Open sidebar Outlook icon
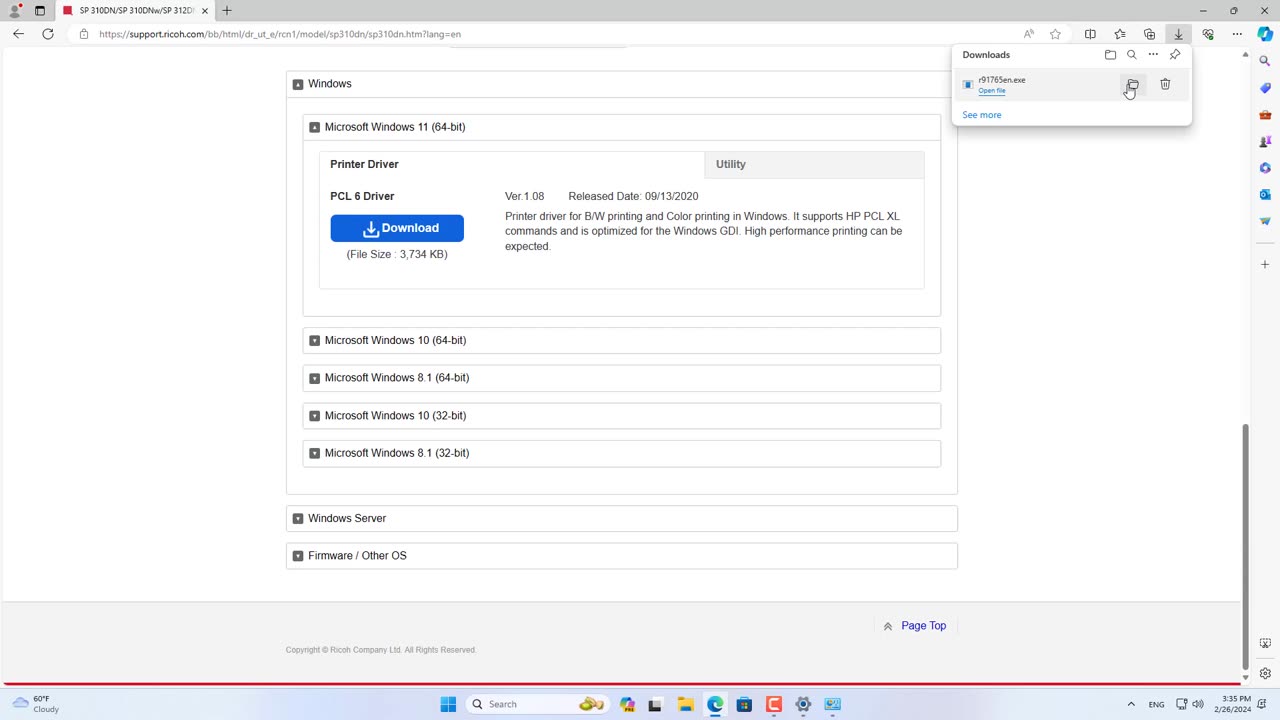 pyautogui.click(x=1265, y=194)
